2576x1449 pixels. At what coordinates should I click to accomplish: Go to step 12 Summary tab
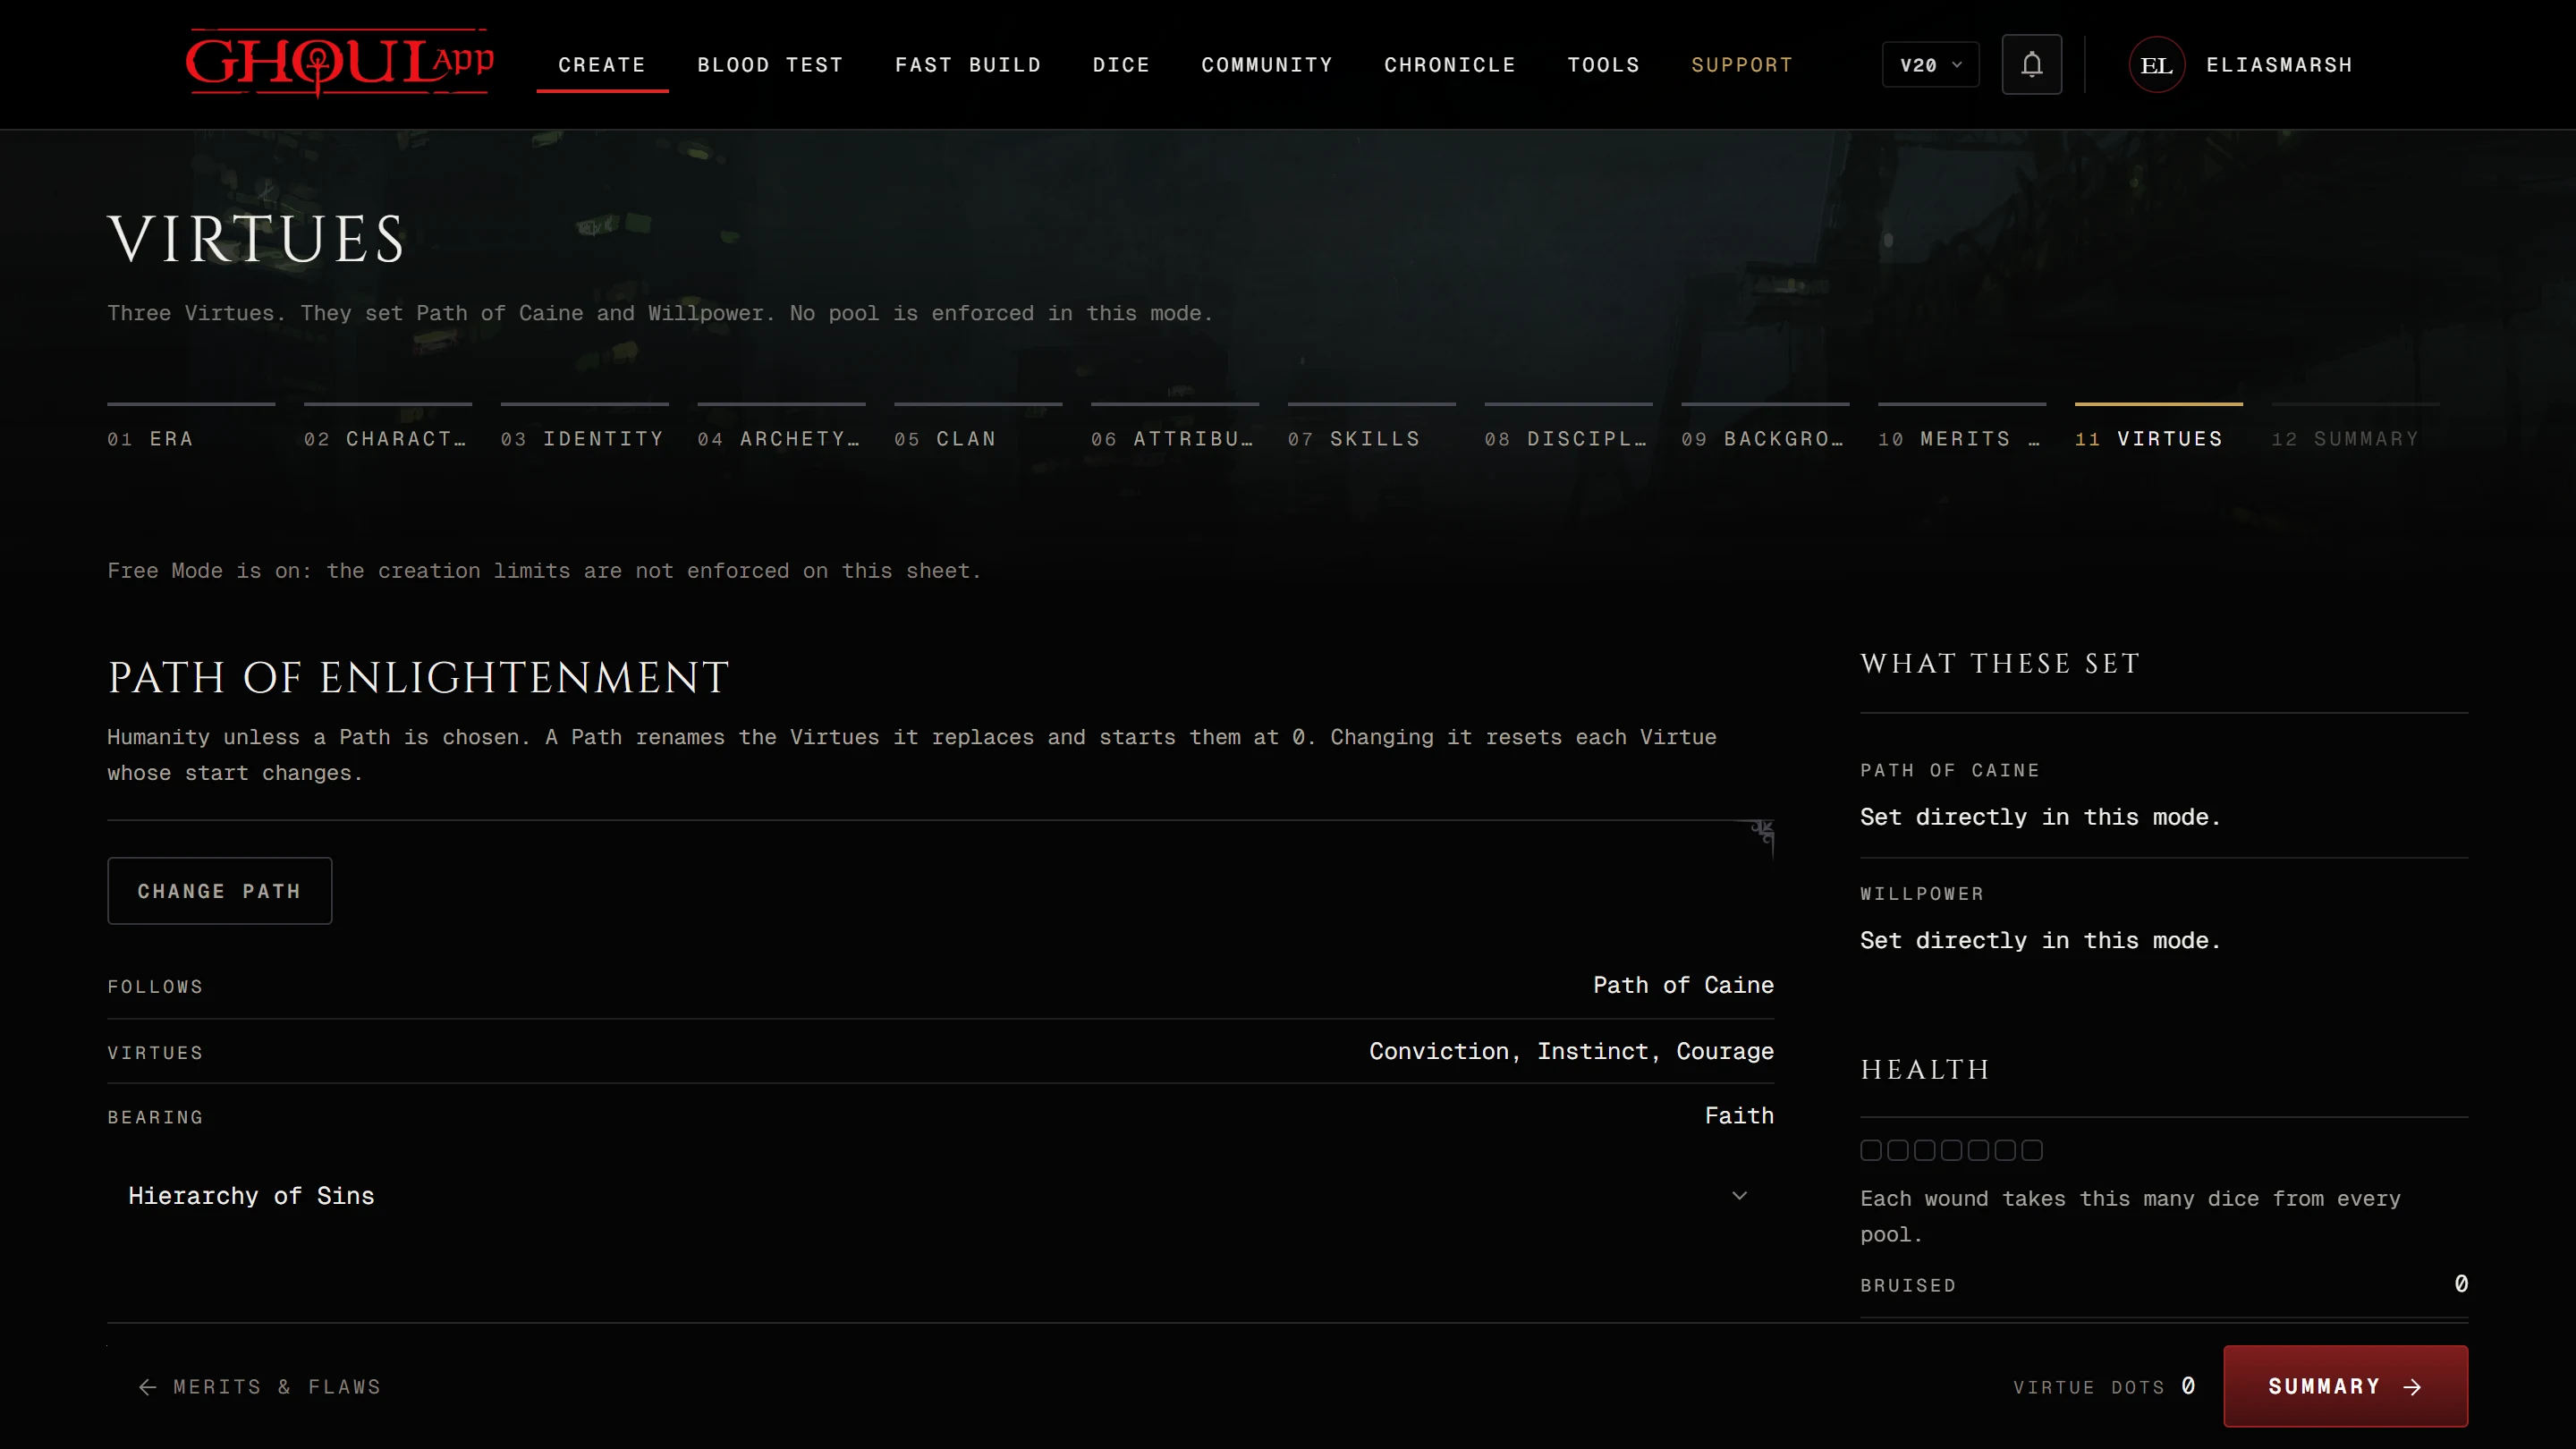[x=2356, y=428]
